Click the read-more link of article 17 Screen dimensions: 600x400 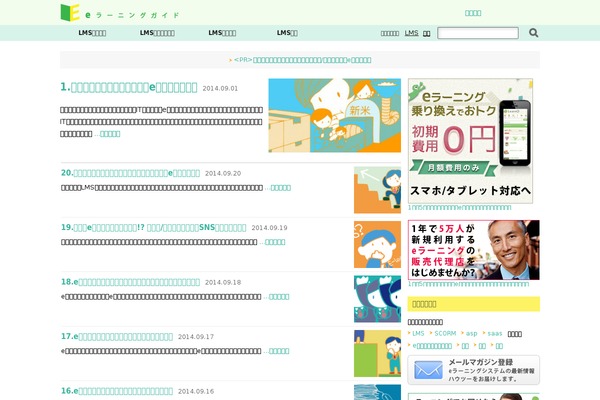click(x=279, y=351)
